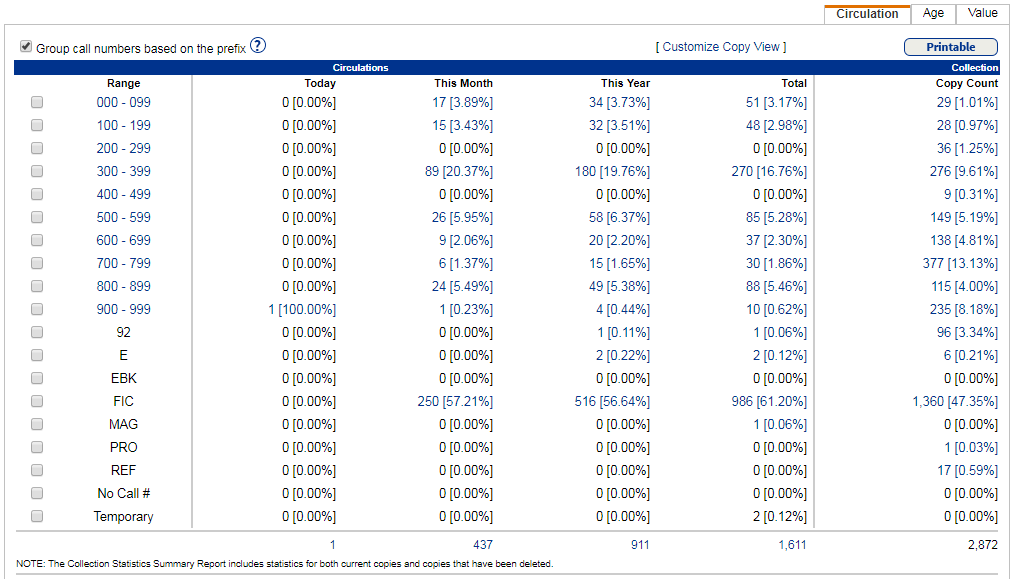Click the help question mark icon

(258, 46)
